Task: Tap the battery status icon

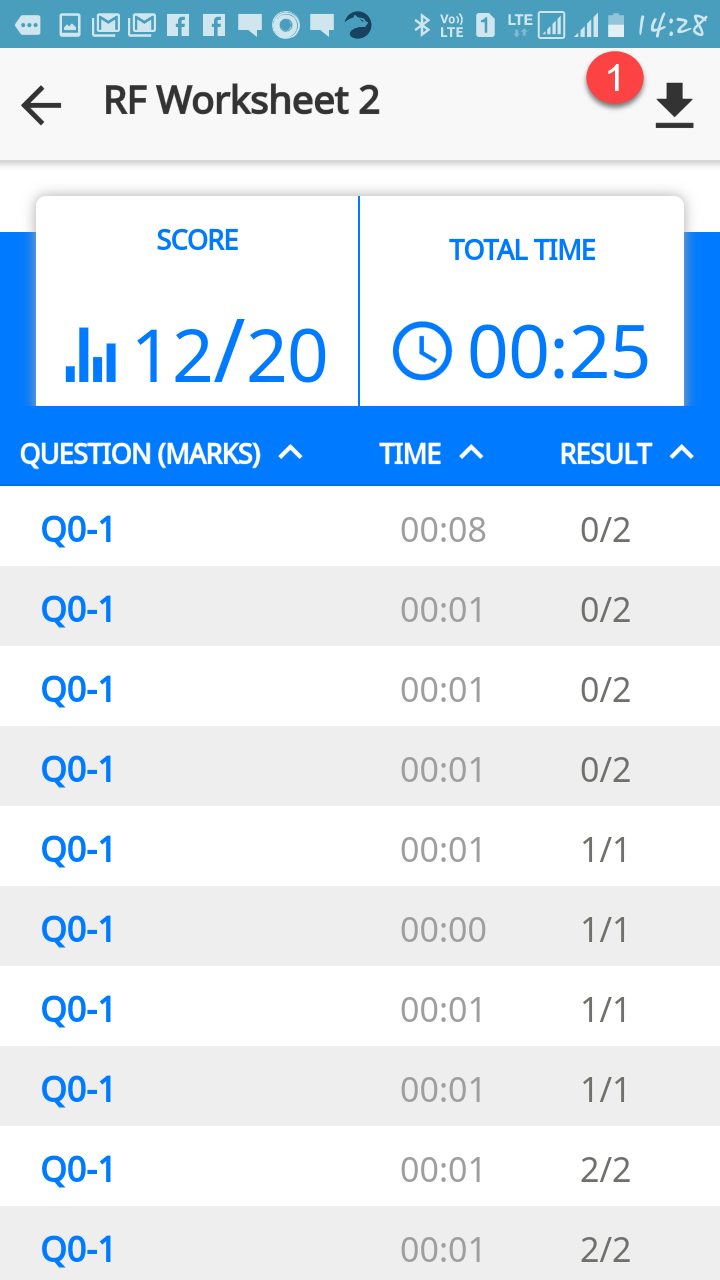Action: [616, 24]
